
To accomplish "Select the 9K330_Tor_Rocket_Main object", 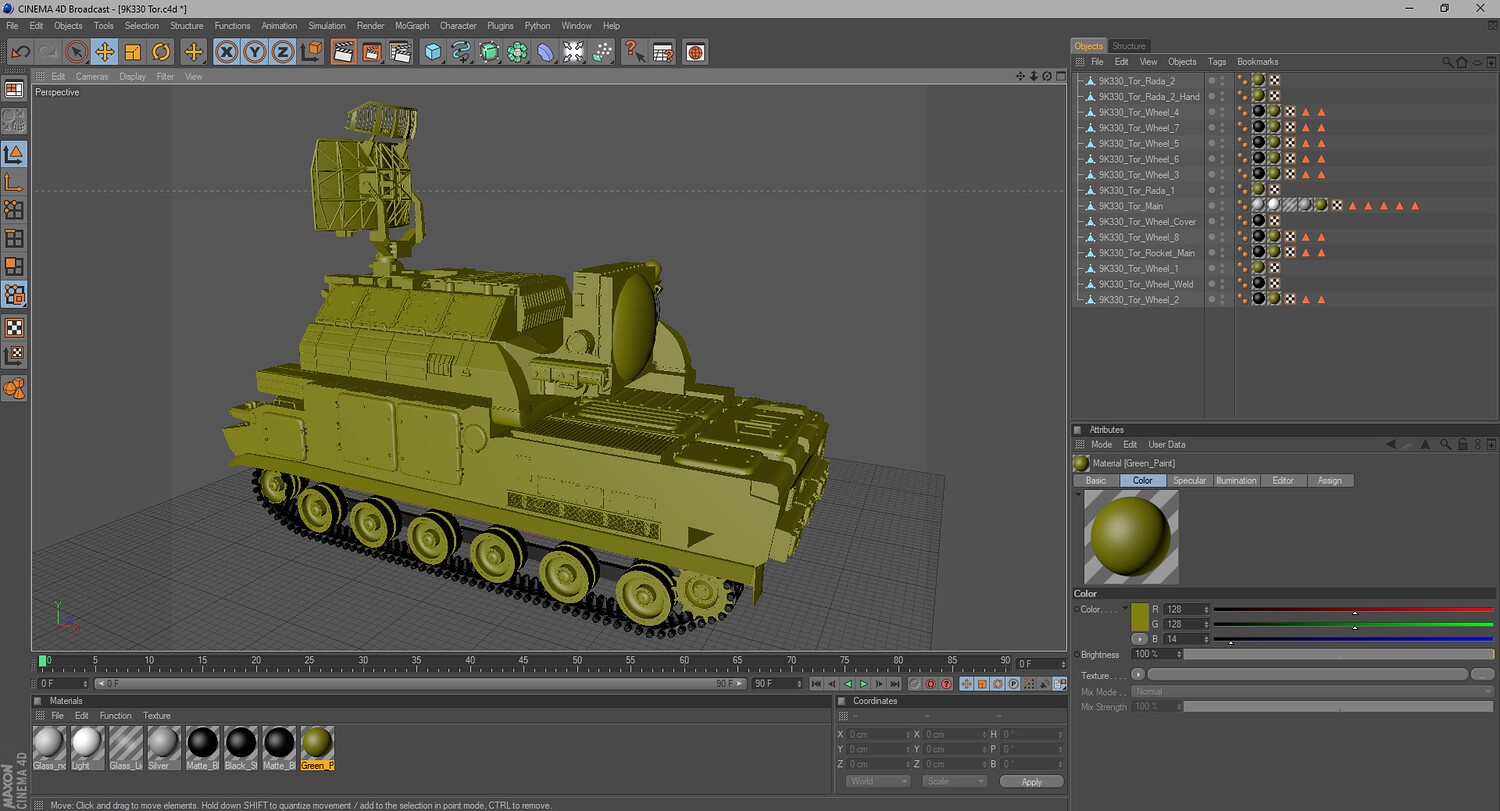I will (x=1146, y=253).
